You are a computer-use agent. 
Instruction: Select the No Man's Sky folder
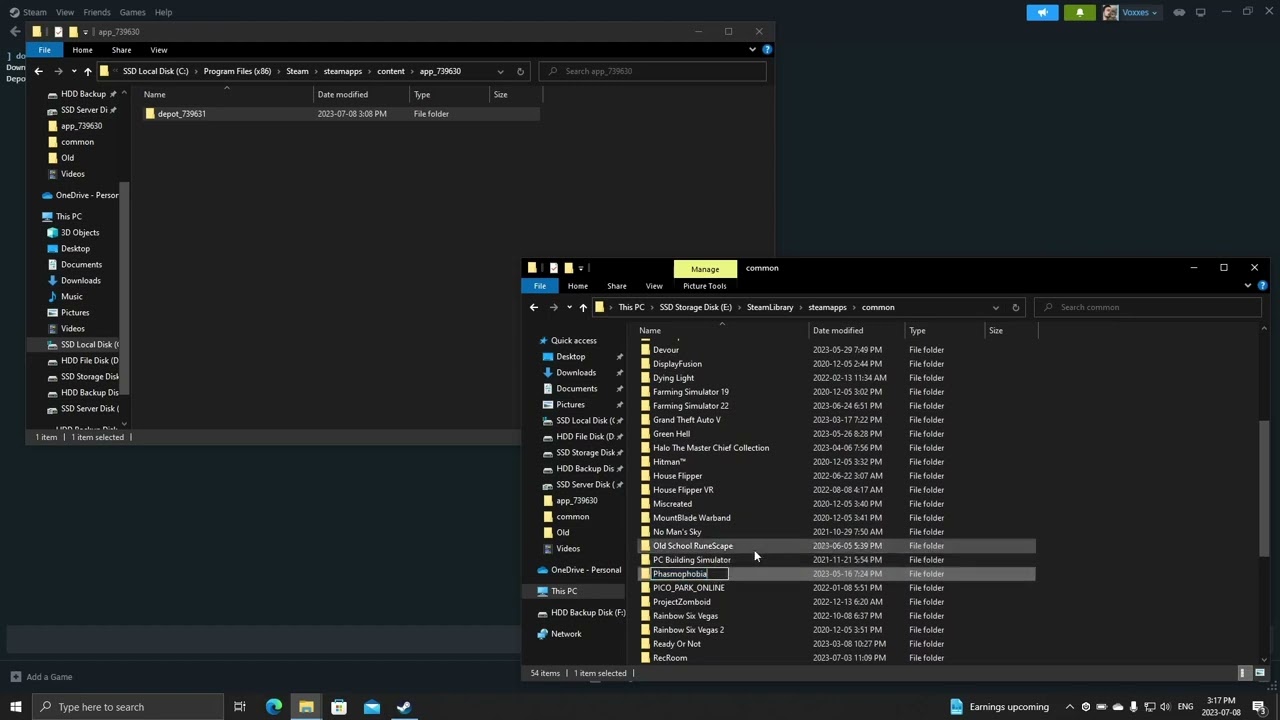coord(677,532)
